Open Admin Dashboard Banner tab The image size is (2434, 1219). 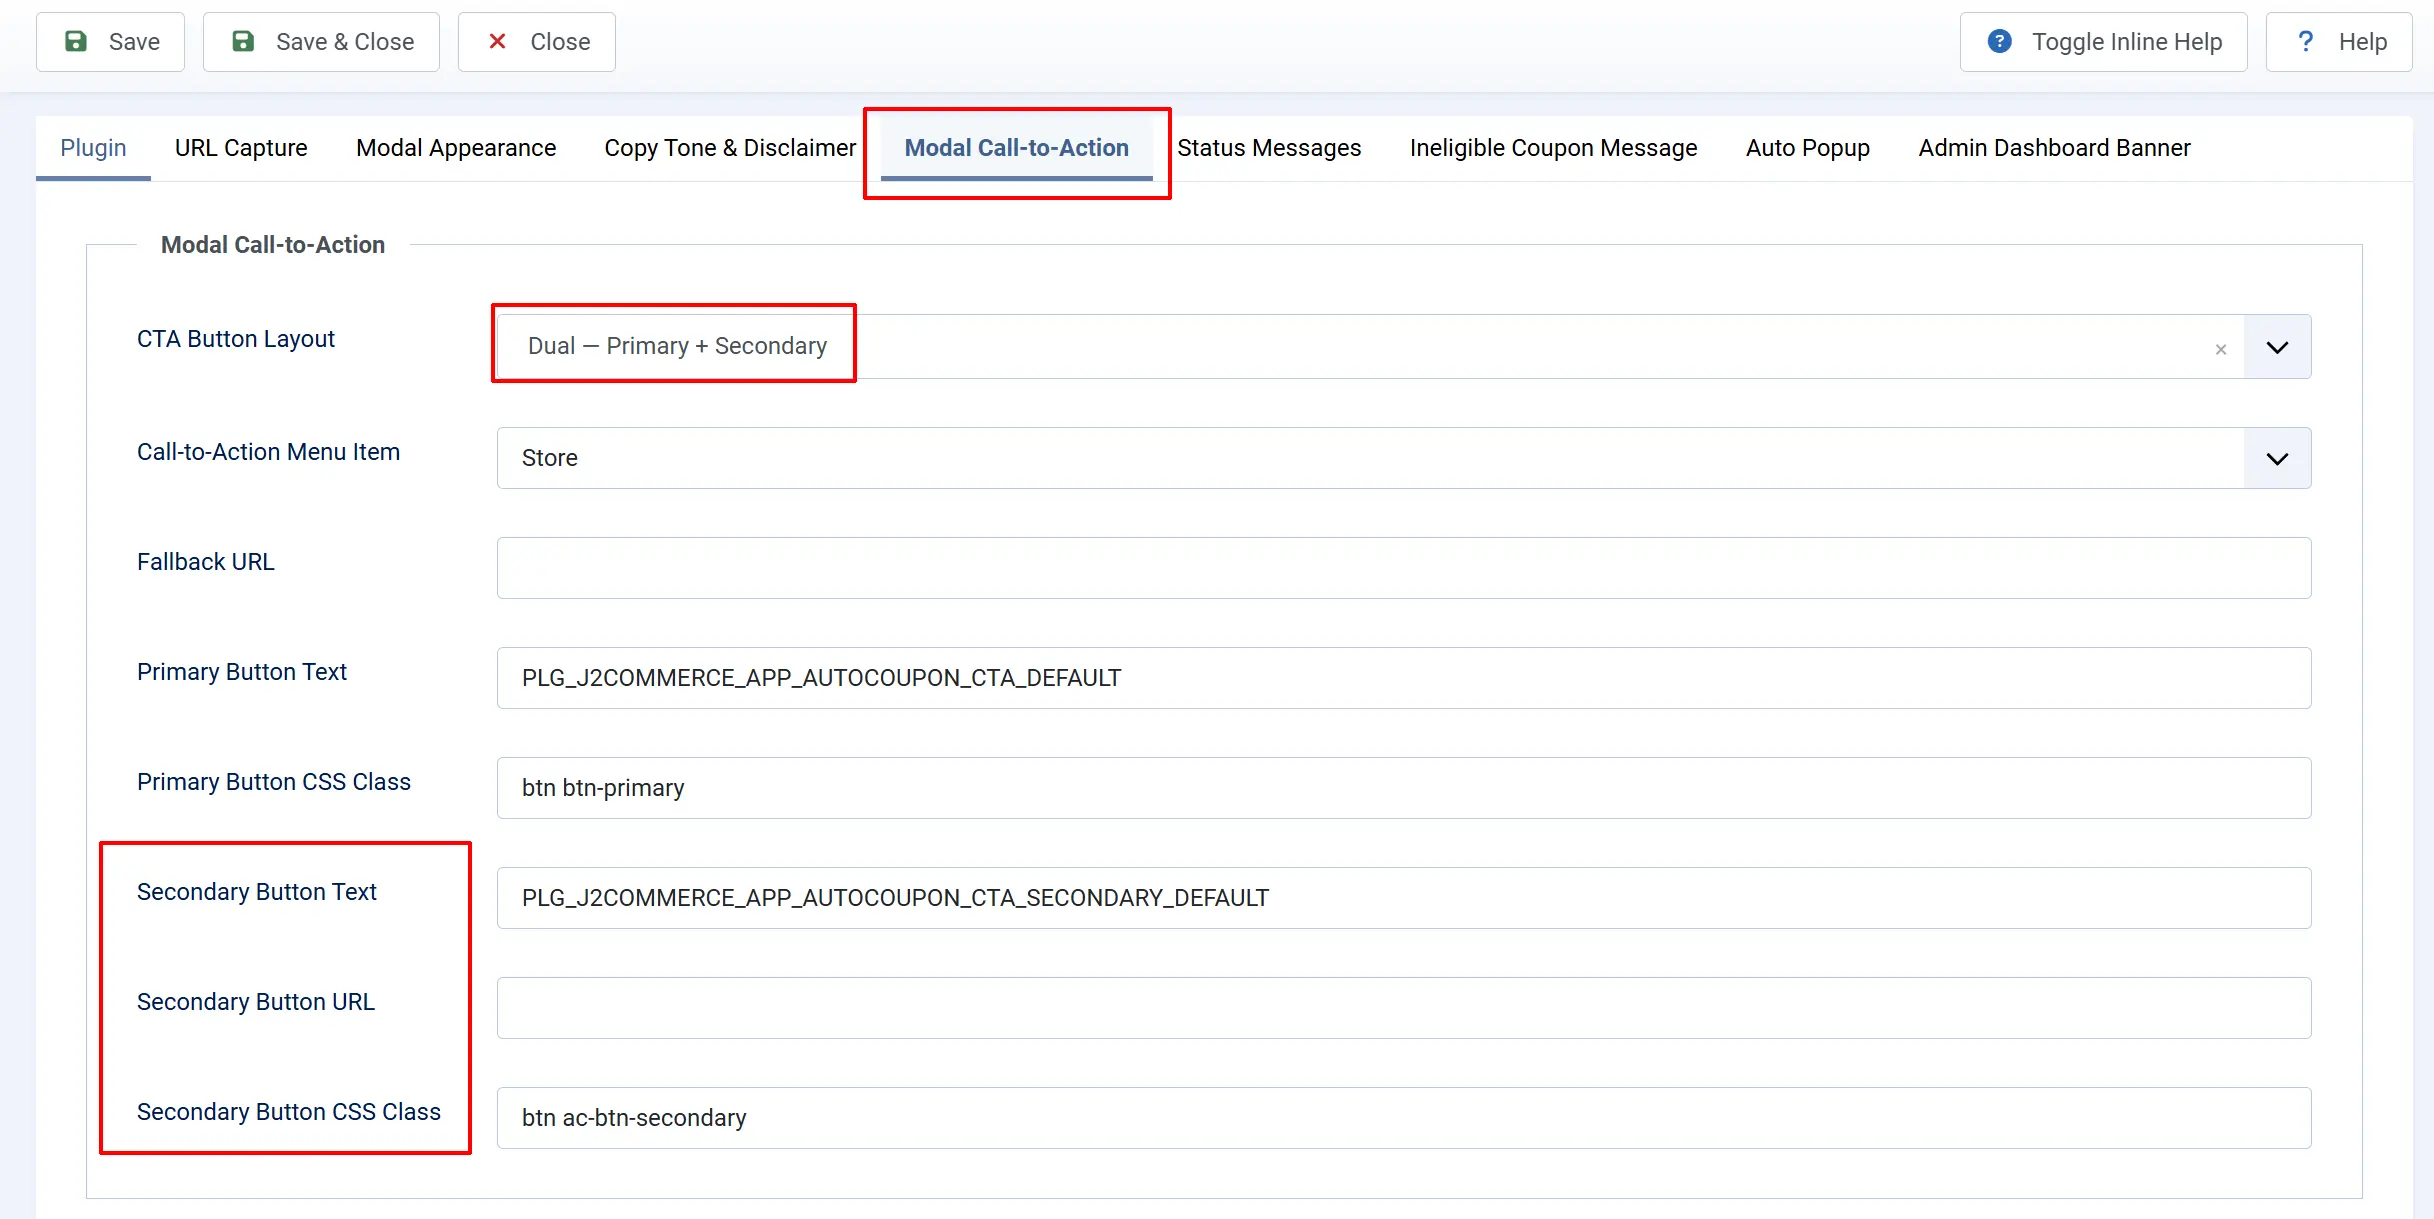click(2054, 148)
